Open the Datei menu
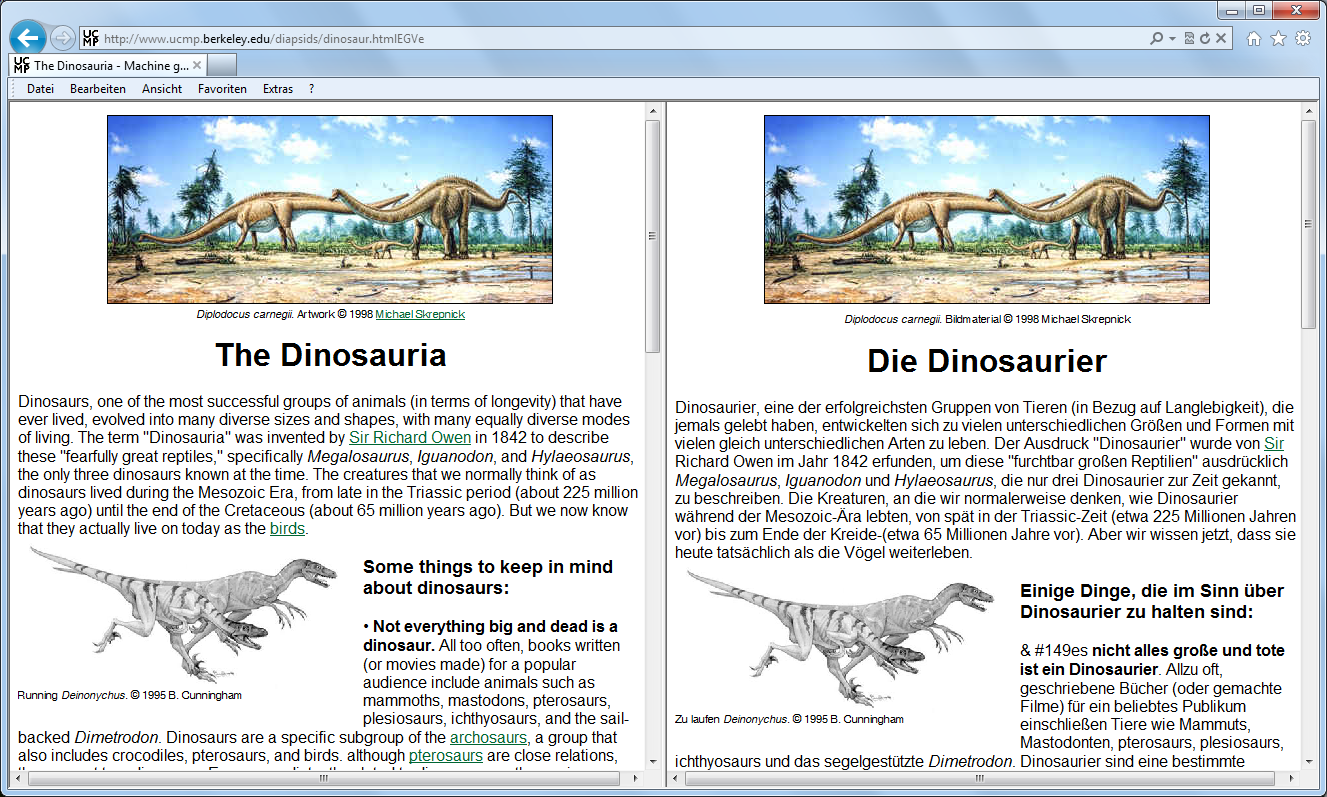 [x=40, y=89]
